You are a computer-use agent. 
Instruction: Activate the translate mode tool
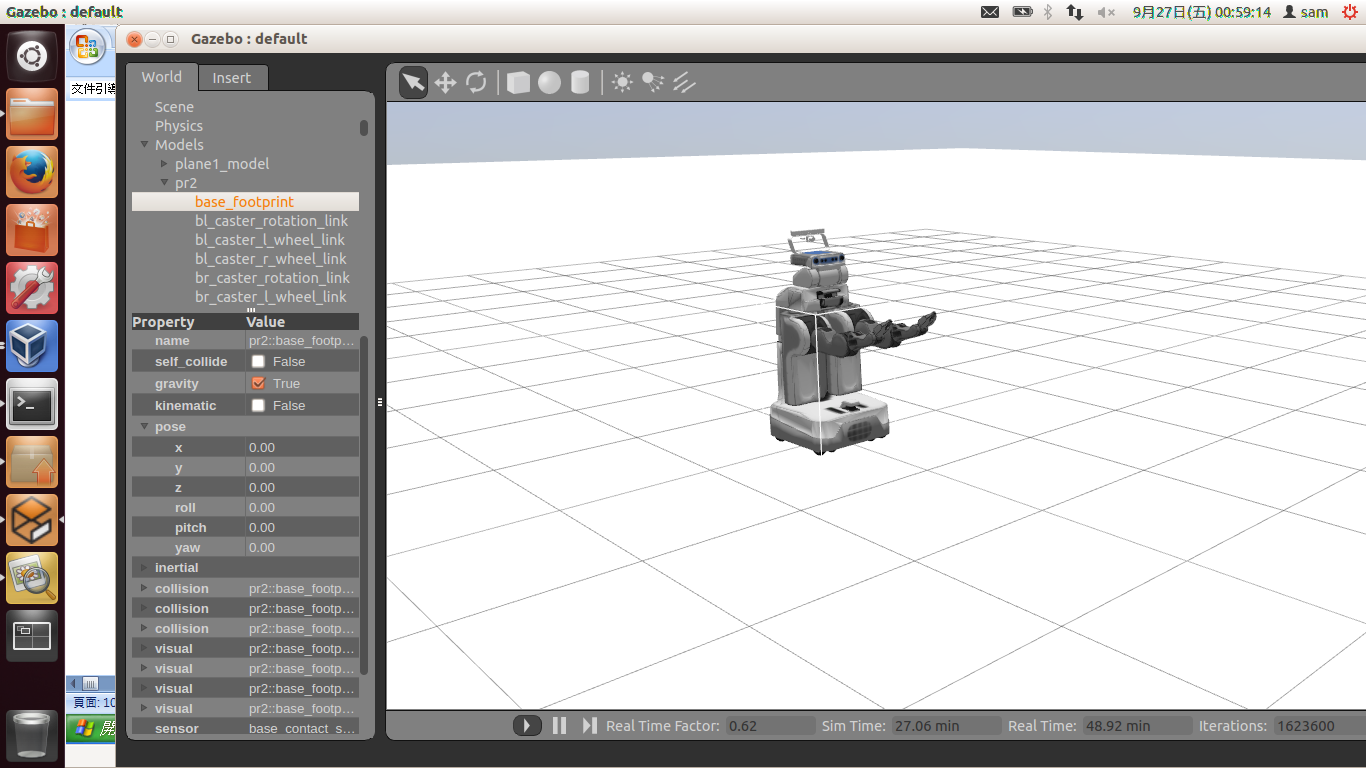pos(445,82)
